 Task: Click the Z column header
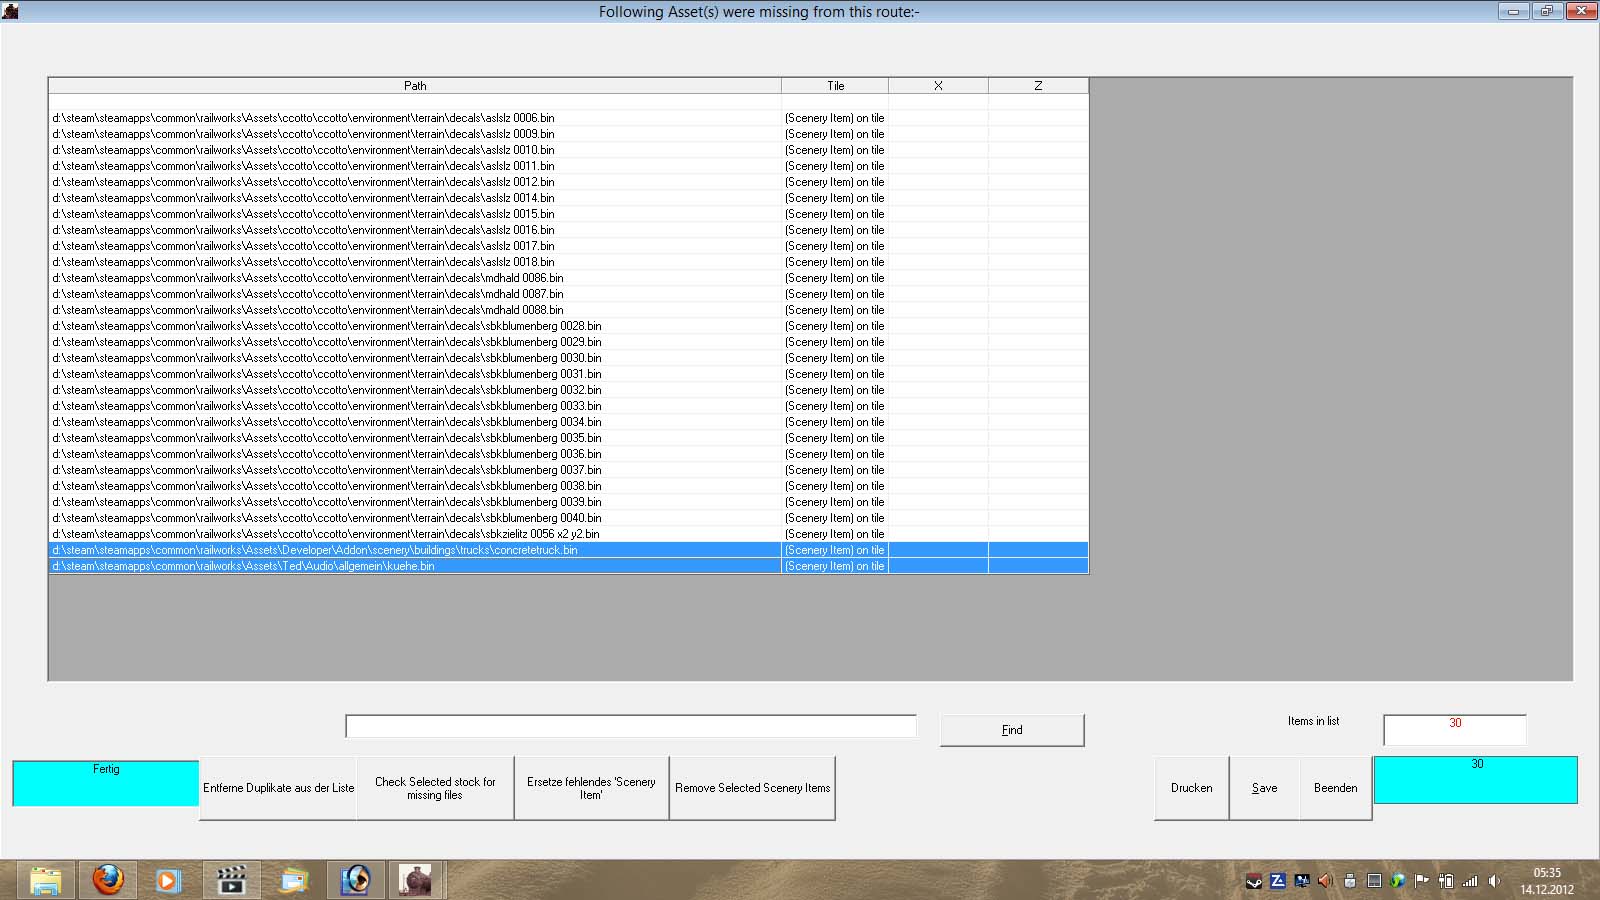[1038, 86]
